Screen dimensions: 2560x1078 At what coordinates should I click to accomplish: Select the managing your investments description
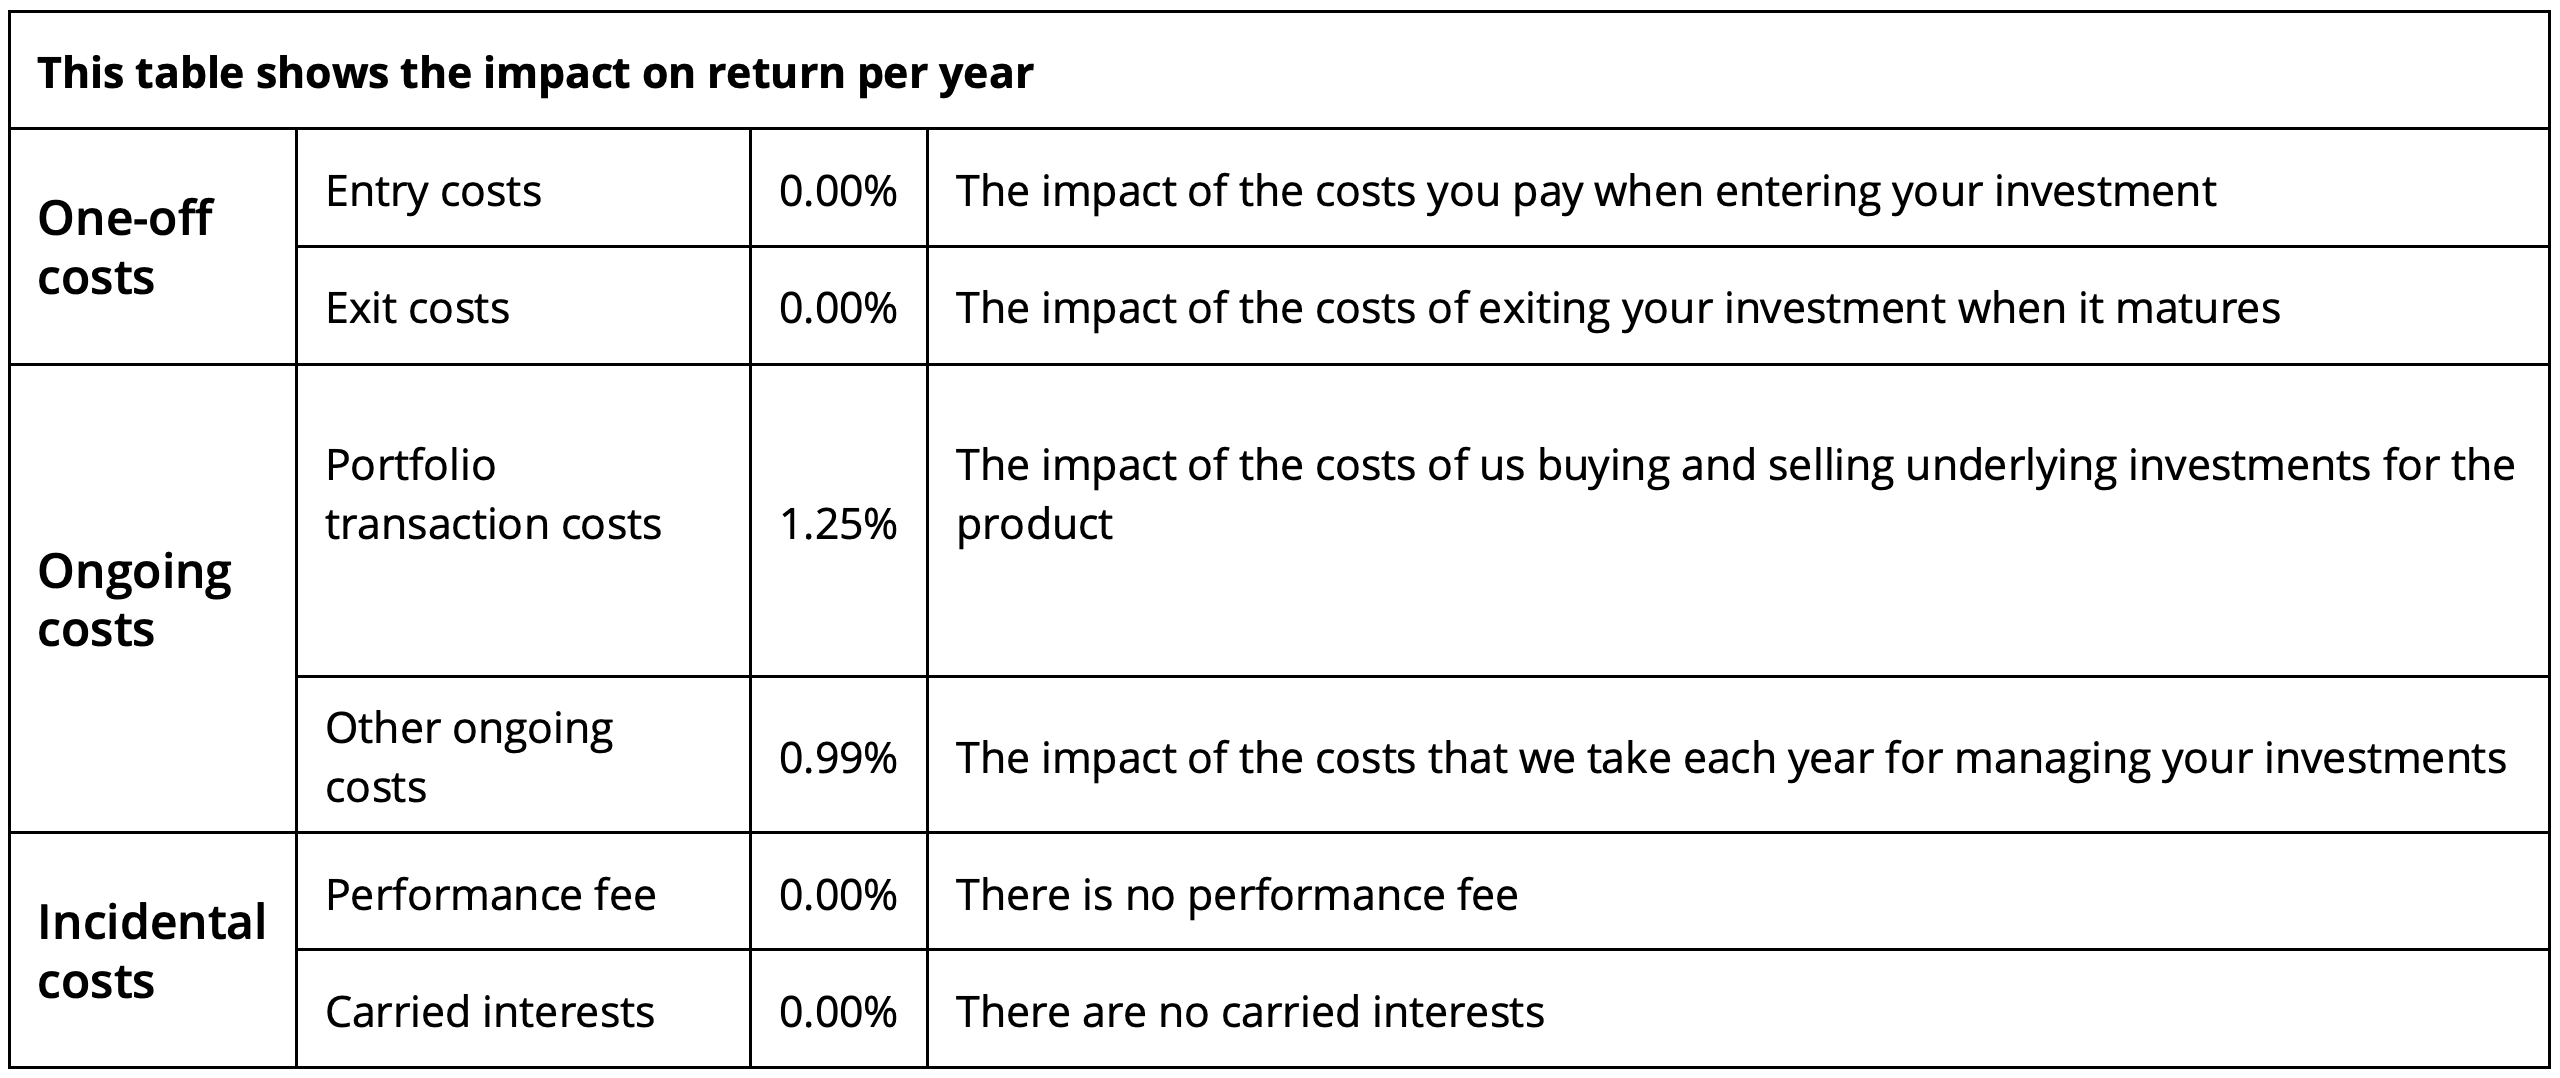[1731, 758]
